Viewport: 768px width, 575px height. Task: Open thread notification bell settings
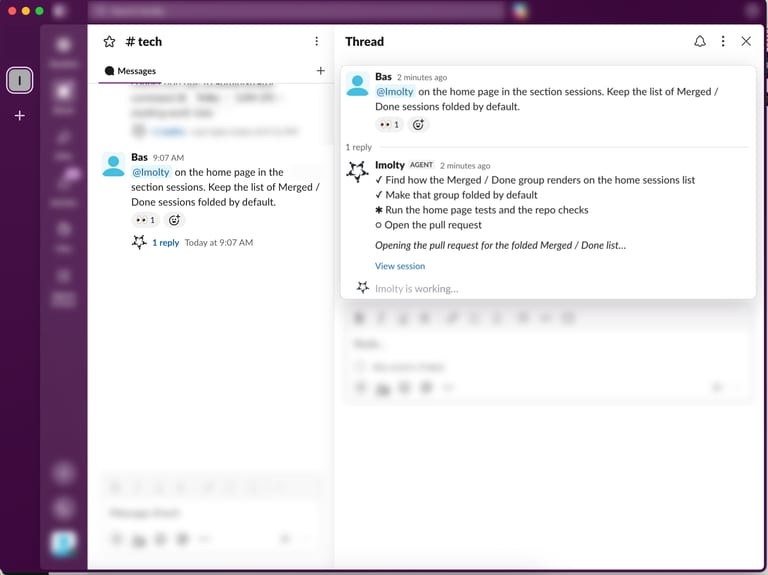pyautogui.click(x=700, y=41)
